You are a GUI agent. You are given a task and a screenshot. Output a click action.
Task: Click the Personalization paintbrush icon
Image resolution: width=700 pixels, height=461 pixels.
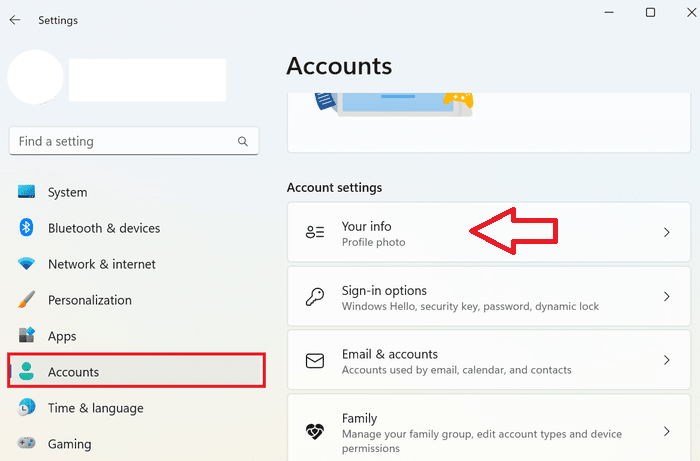26,299
